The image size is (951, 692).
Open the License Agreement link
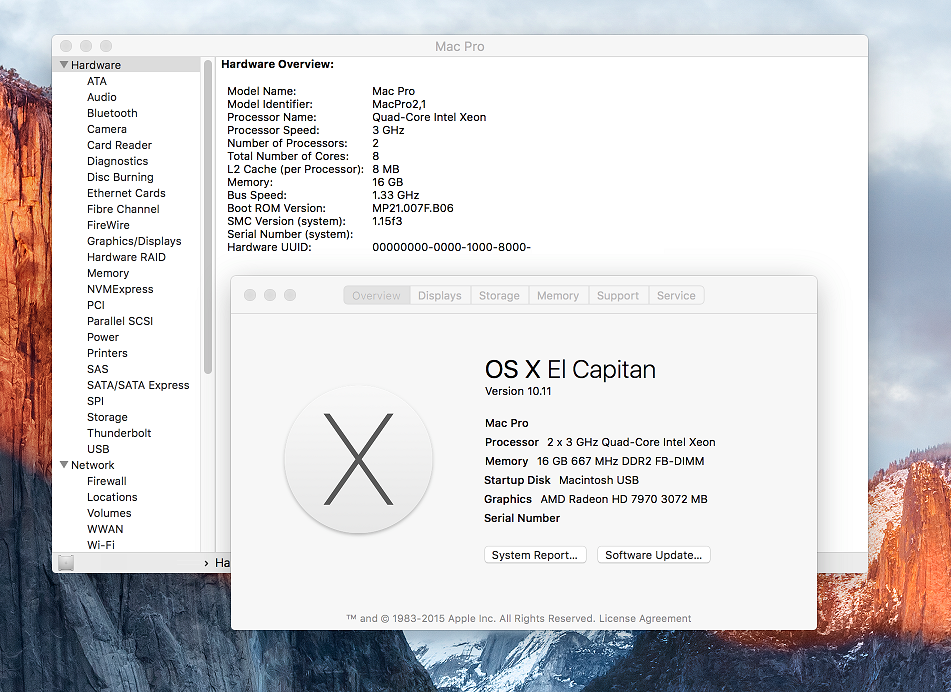(x=645, y=619)
